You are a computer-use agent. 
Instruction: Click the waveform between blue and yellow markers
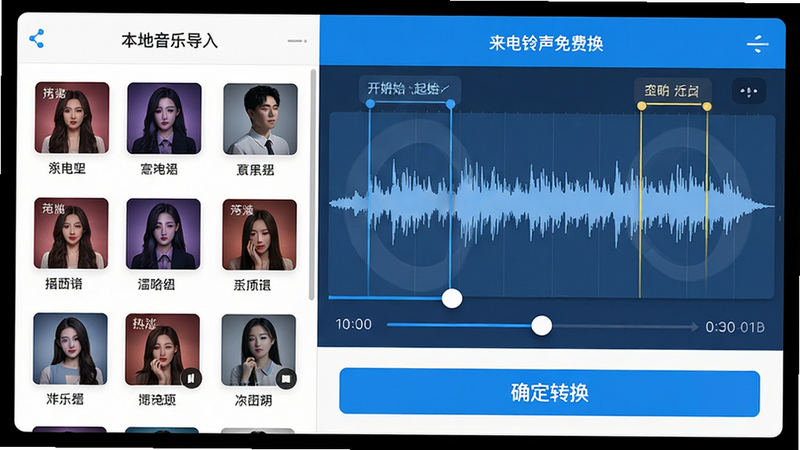point(546,204)
